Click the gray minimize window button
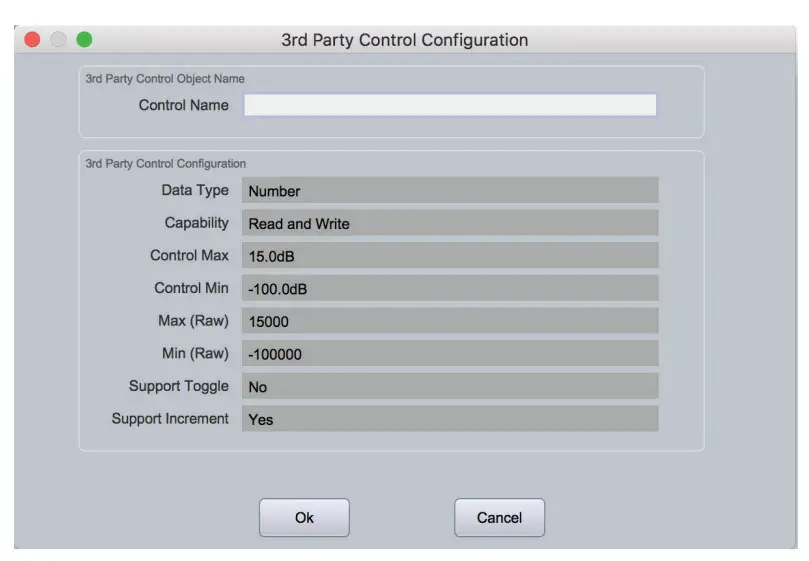 point(58,40)
